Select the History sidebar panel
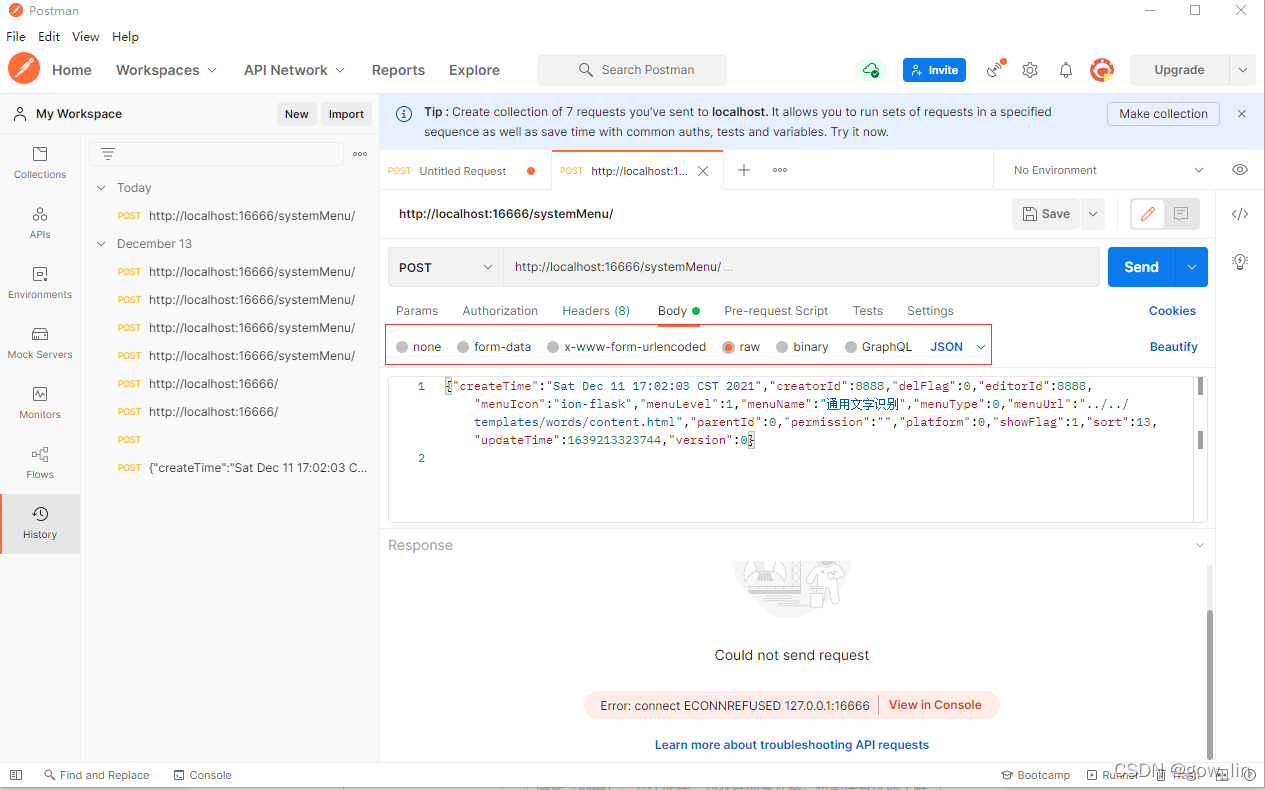Screen dimensions: 1265x790 click(x=40, y=523)
